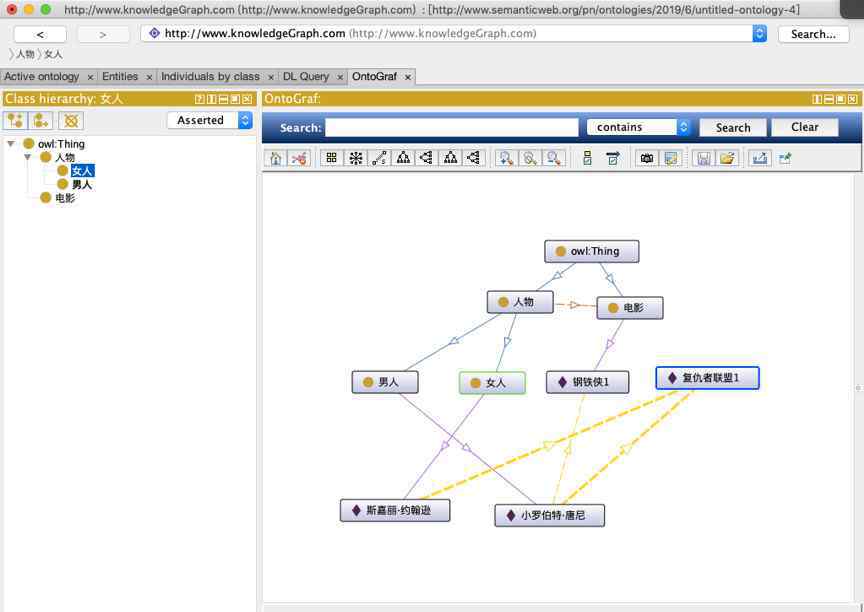Switch to the Entities tab

120,77
